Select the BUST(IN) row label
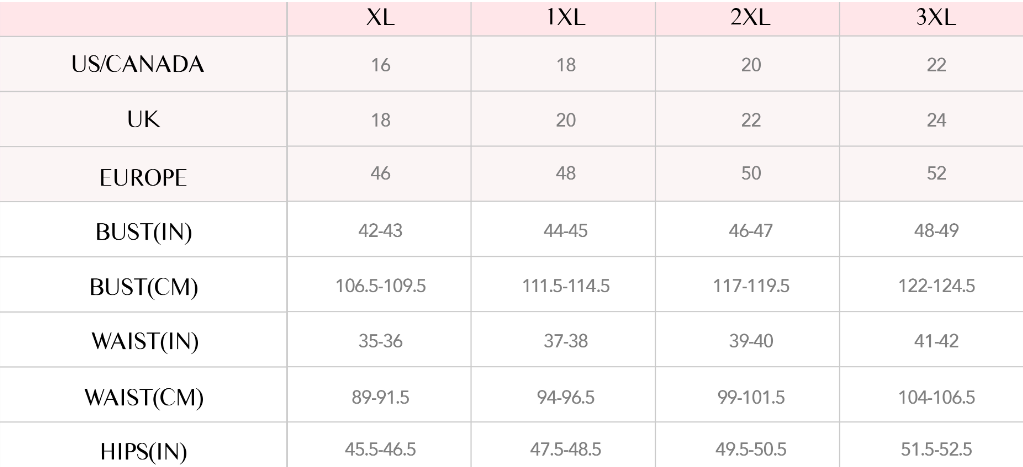The height and width of the screenshot is (467, 1023). pos(144,232)
